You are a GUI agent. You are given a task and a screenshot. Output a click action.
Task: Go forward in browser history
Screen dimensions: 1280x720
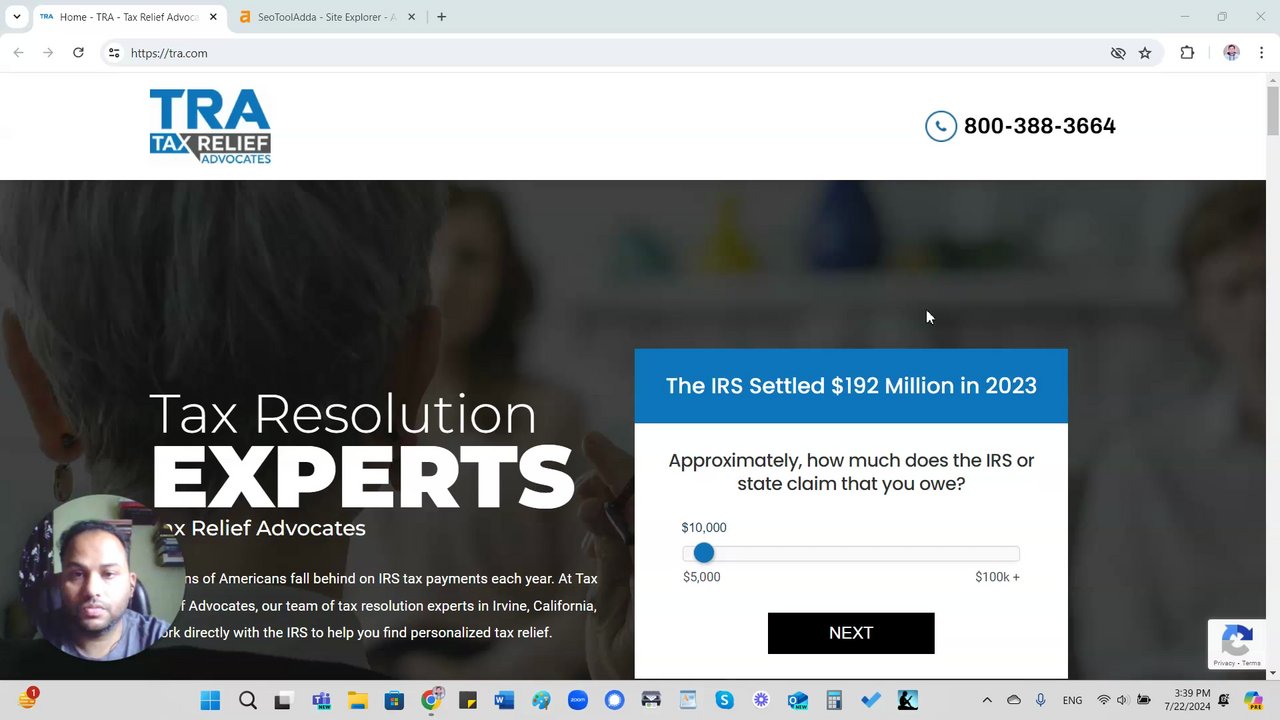(x=48, y=53)
